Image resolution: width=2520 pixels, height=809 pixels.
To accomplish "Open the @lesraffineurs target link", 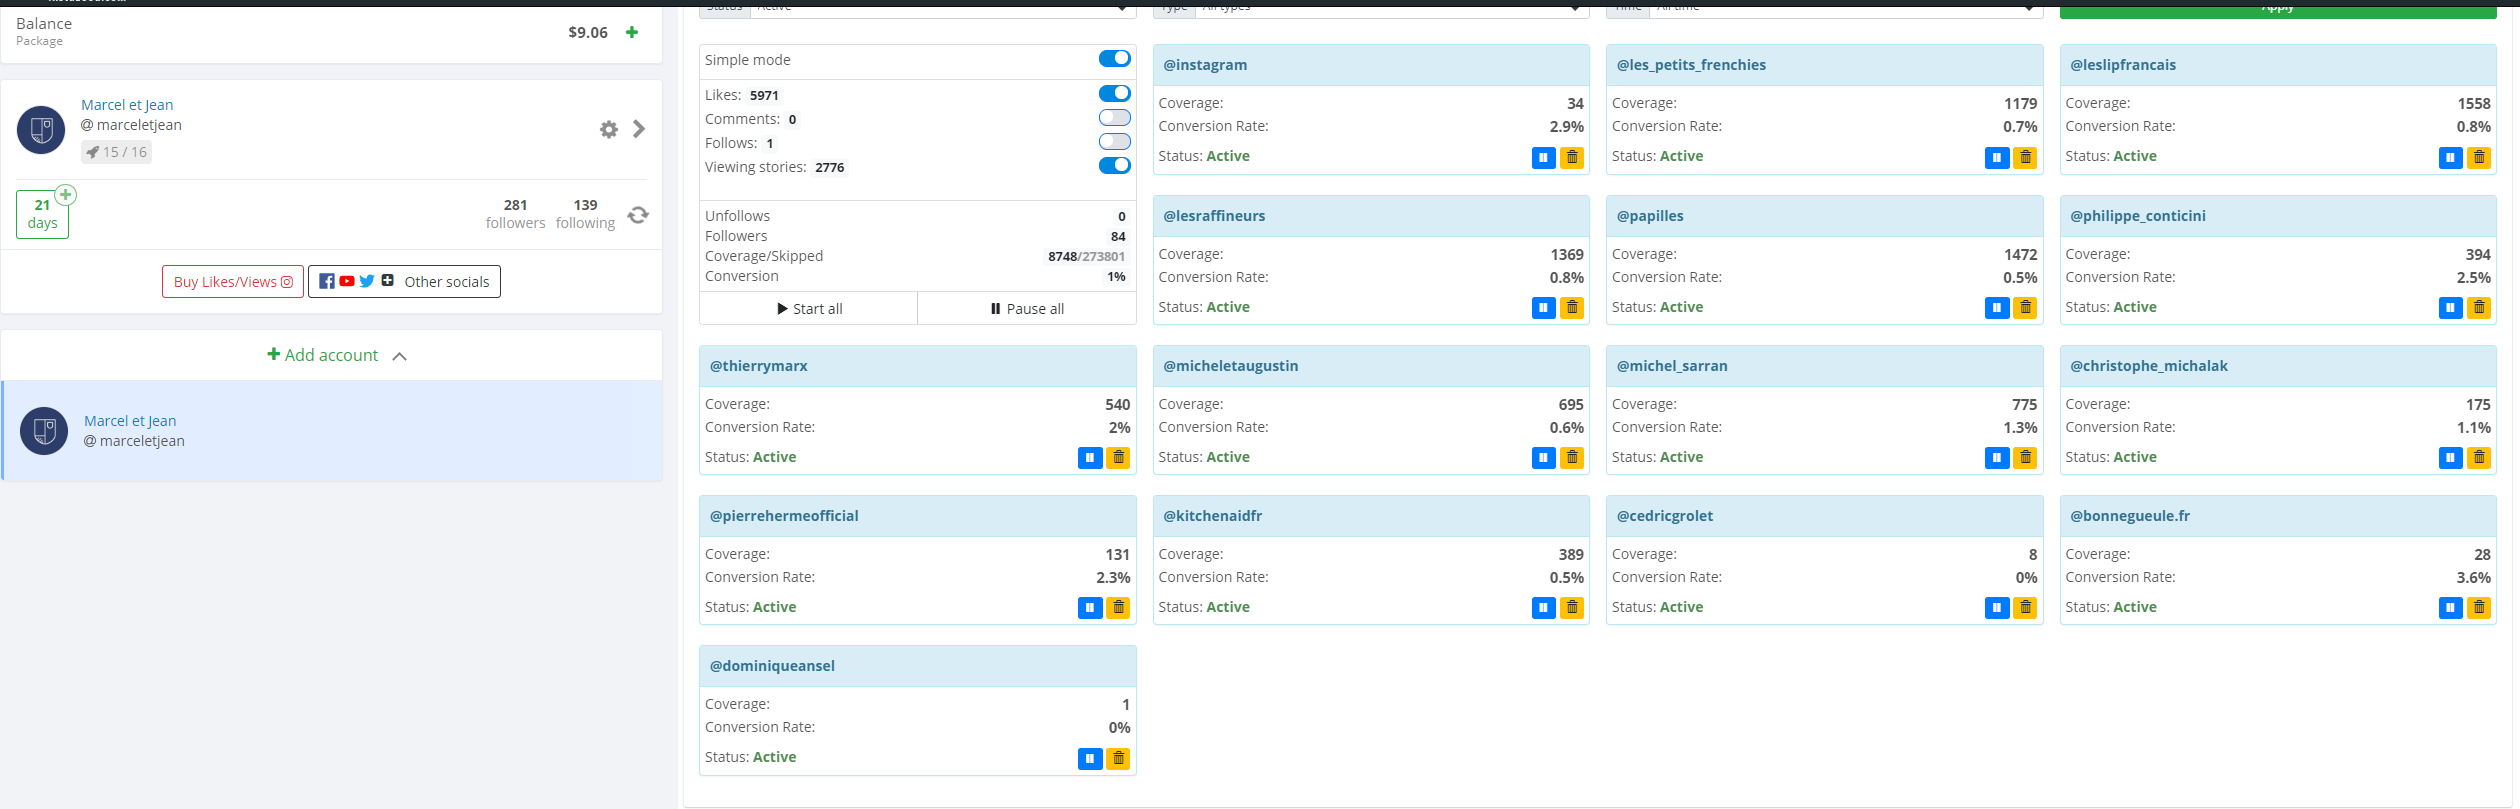I will (1214, 216).
